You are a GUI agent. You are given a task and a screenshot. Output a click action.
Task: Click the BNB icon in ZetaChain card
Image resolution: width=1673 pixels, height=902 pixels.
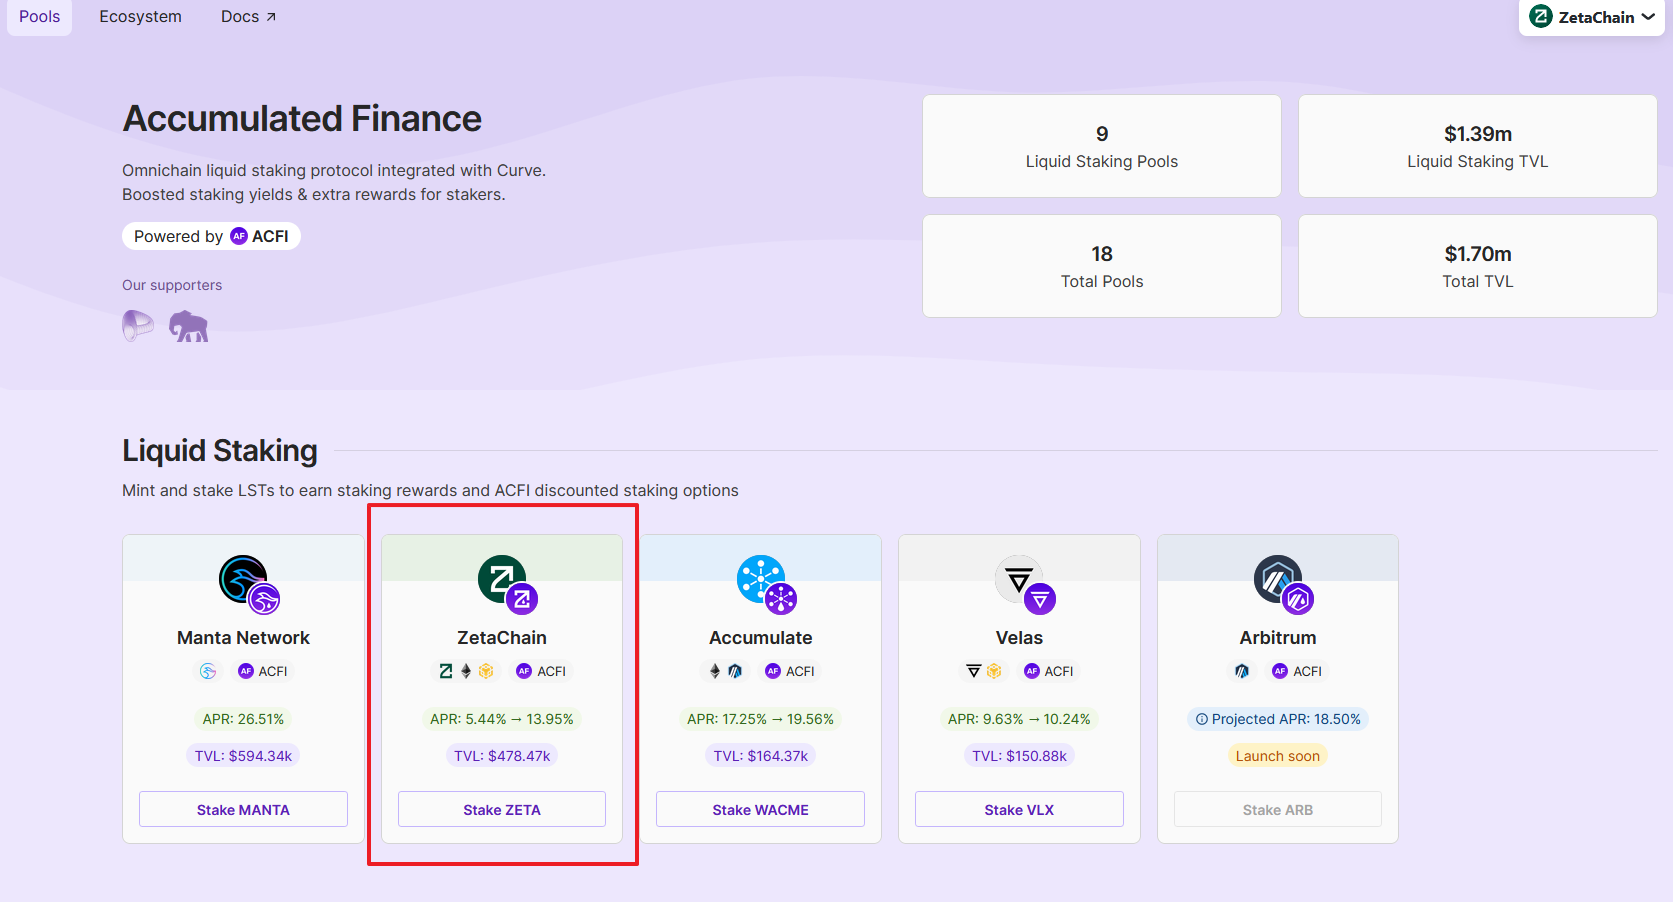tap(486, 671)
